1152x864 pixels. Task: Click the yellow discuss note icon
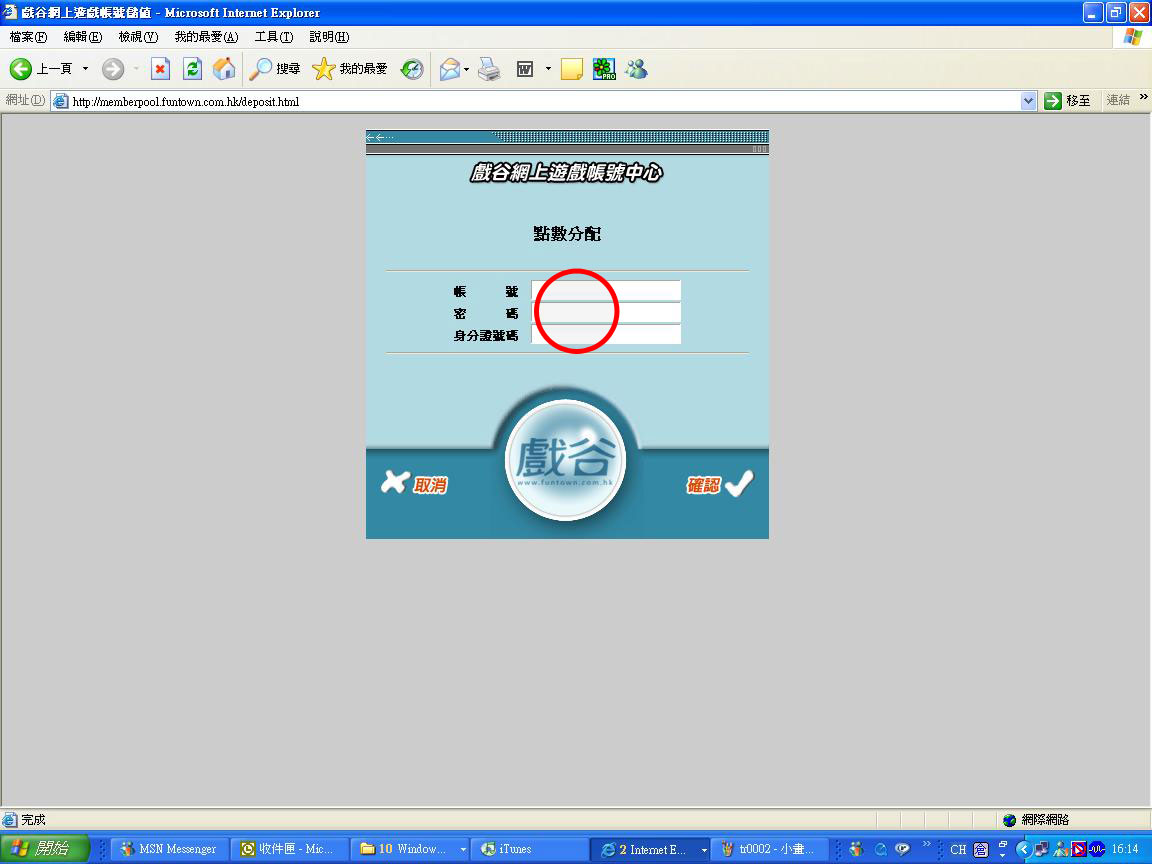pos(572,69)
